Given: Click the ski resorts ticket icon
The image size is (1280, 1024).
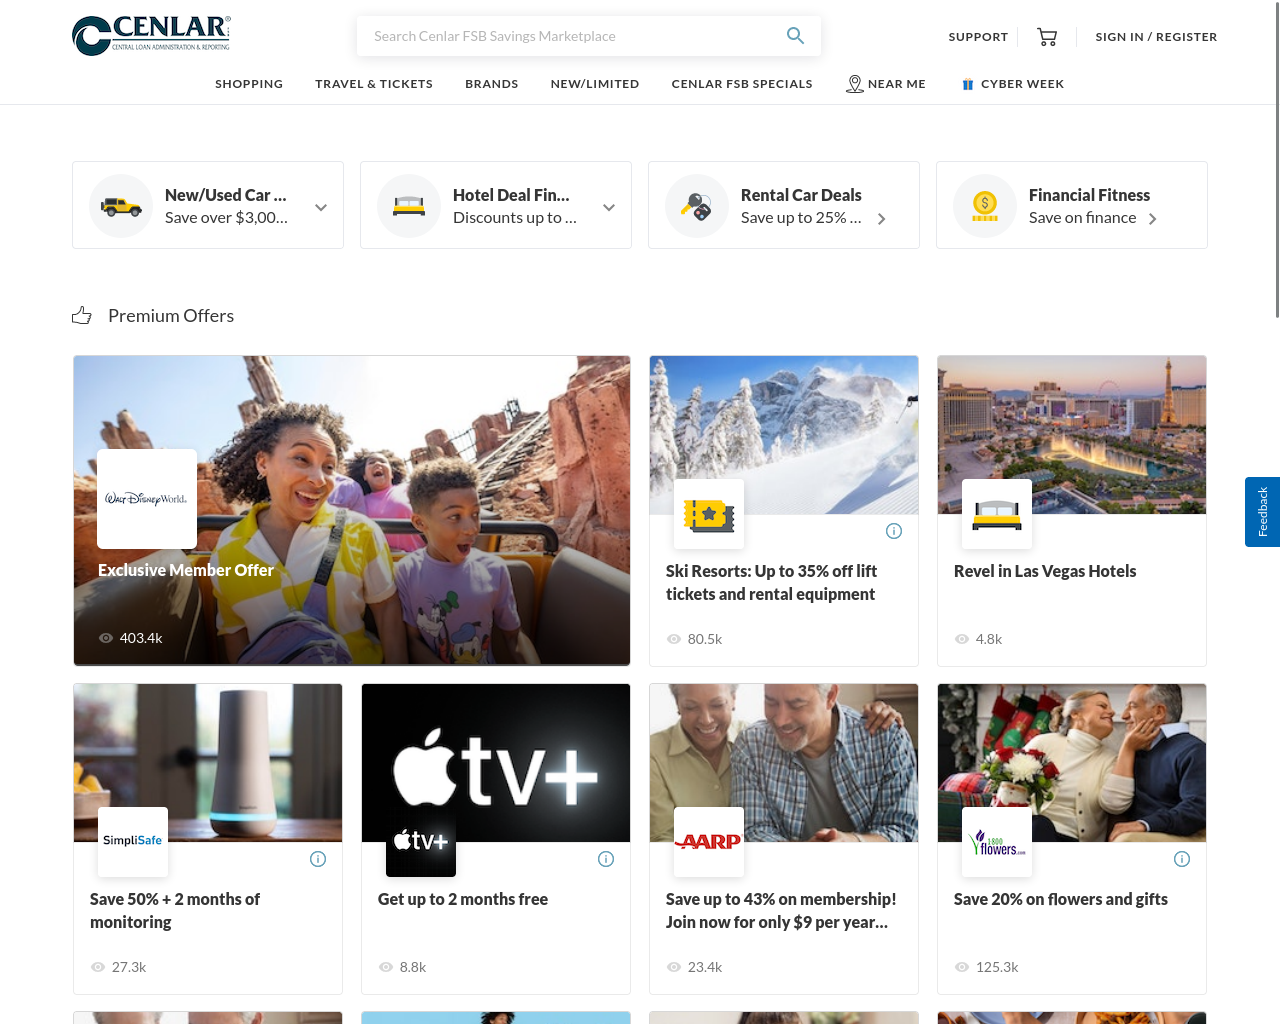Looking at the screenshot, I should (x=709, y=514).
